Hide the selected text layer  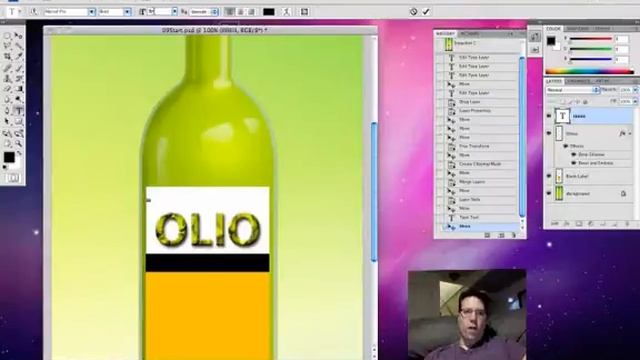549,116
